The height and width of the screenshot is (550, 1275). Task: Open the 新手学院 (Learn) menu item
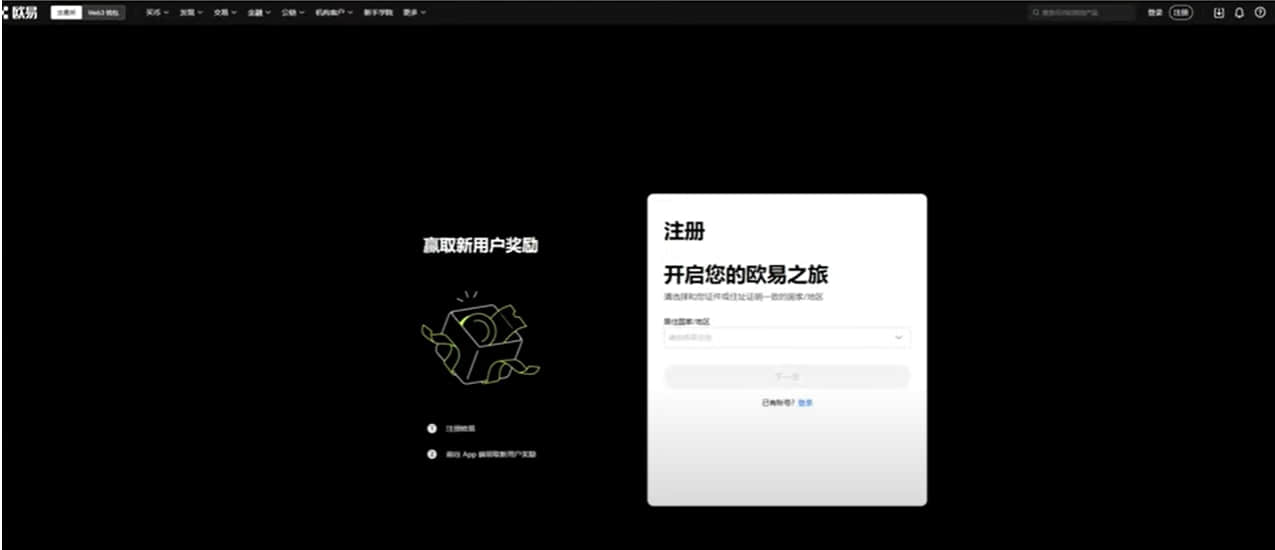click(x=378, y=12)
